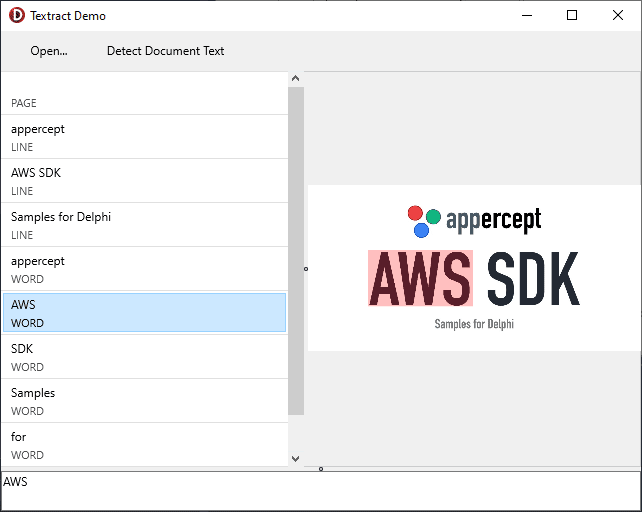Click the Textract Demo app icon
The width and height of the screenshot is (642, 512).
[x=17, y=16]
